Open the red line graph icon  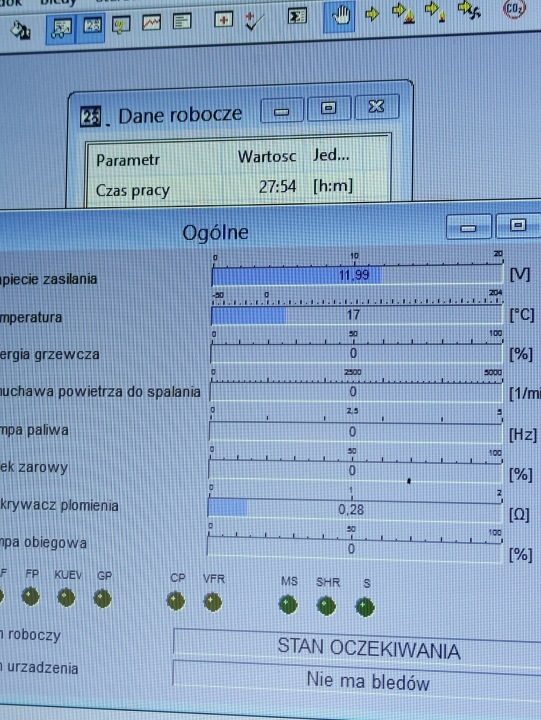(x=151, y=22)
